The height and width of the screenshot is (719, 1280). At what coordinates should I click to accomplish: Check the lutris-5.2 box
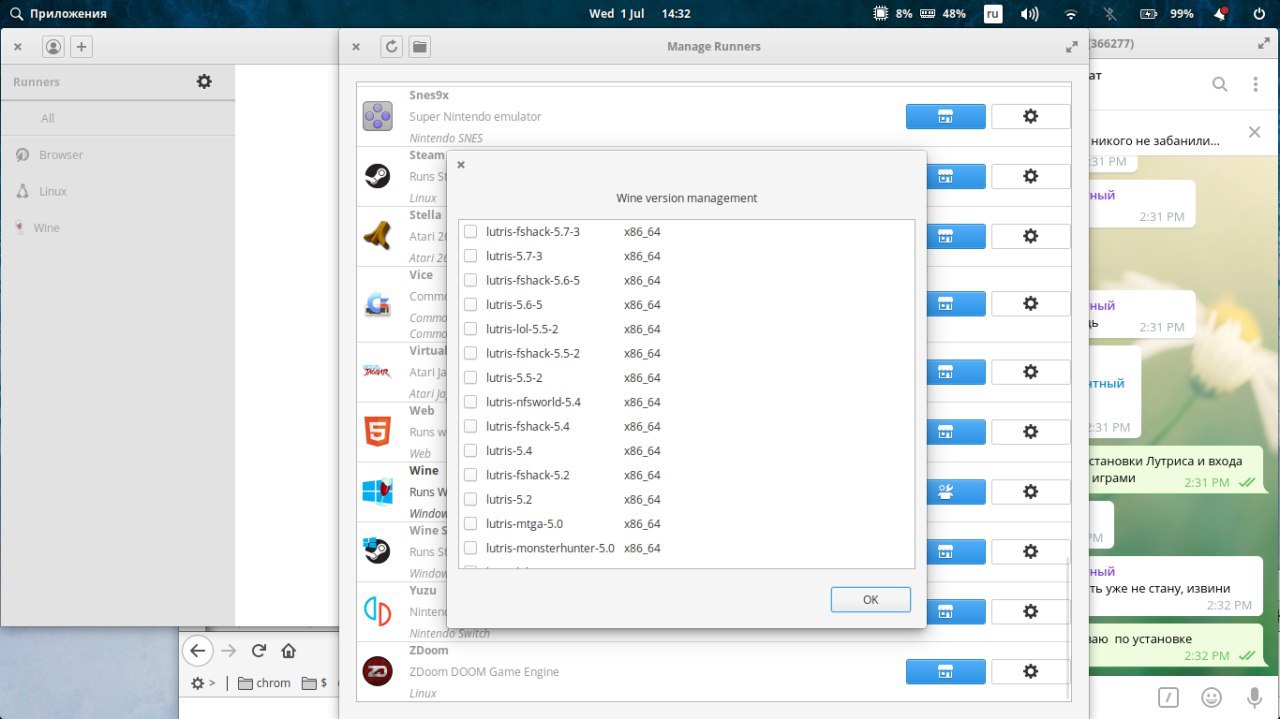coord(470,500)
